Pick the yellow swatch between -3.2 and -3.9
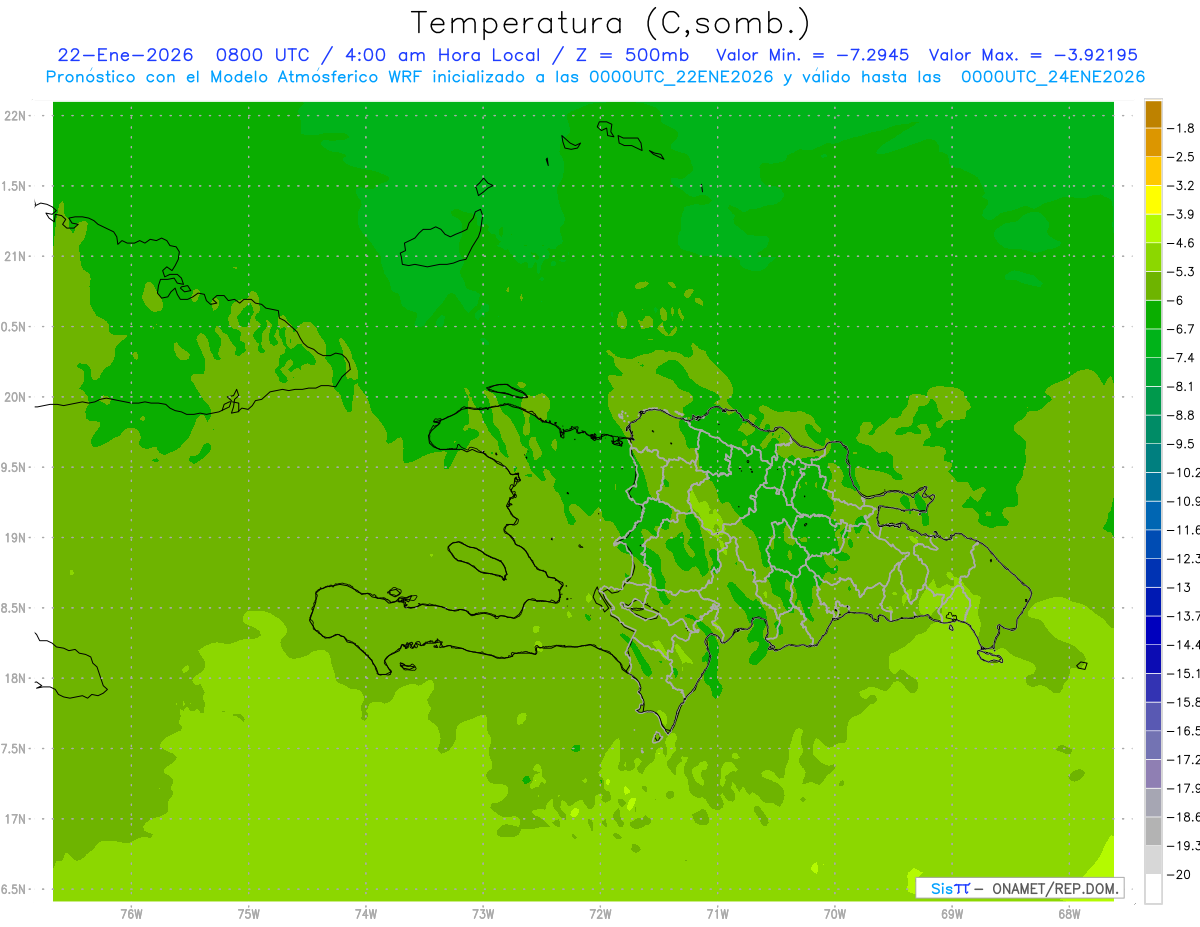 (x=1153, y=200)
